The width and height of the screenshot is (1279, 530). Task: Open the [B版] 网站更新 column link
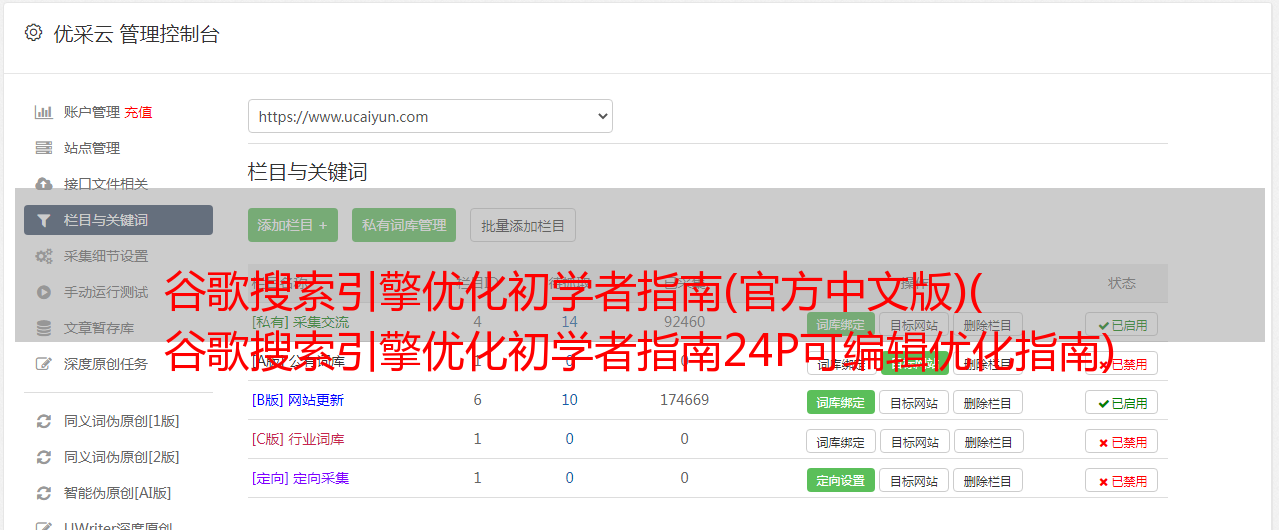(x=298, y=400)
